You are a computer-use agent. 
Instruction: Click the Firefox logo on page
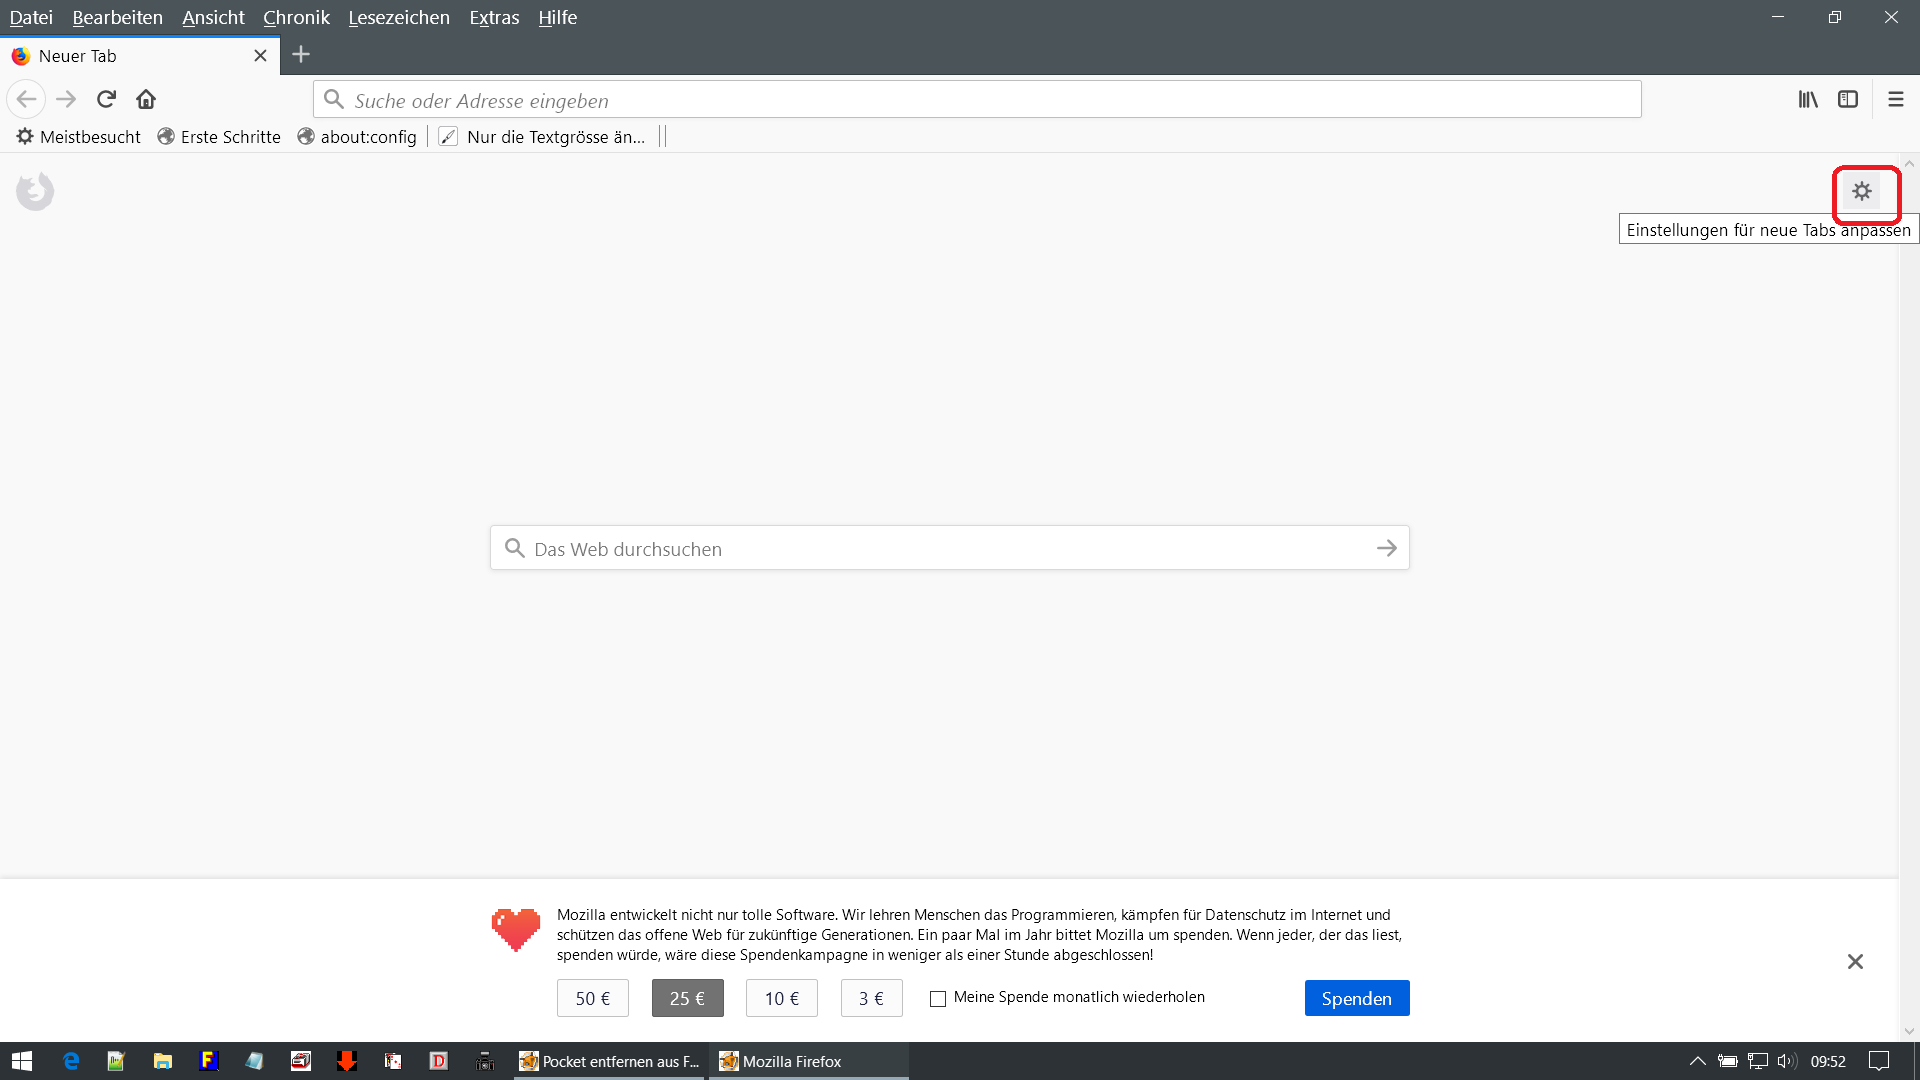point(35,191)
